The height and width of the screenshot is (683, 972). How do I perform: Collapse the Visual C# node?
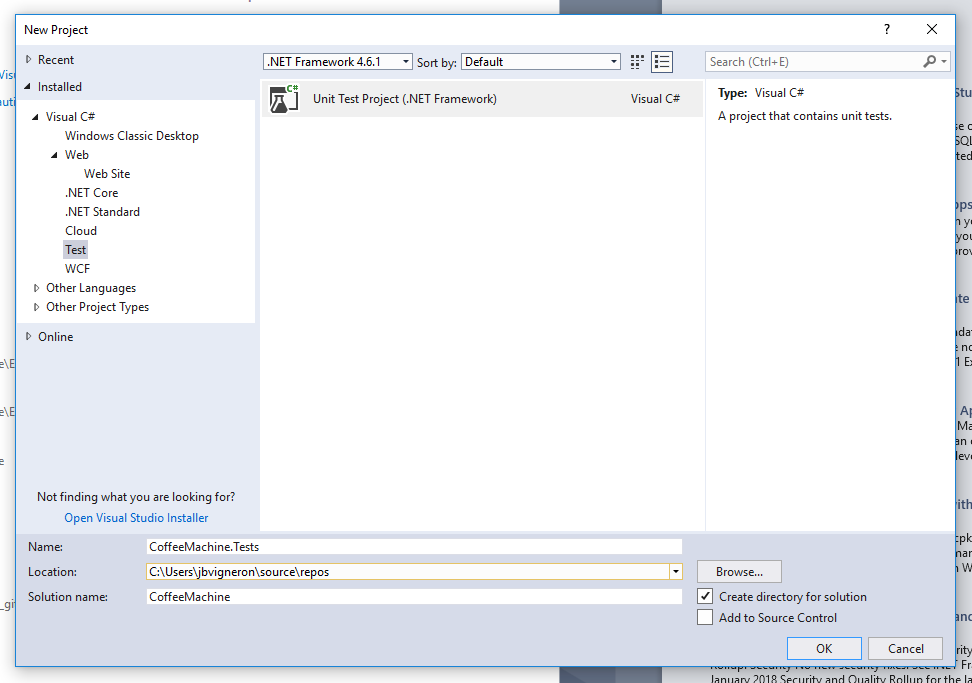(35, 117)
